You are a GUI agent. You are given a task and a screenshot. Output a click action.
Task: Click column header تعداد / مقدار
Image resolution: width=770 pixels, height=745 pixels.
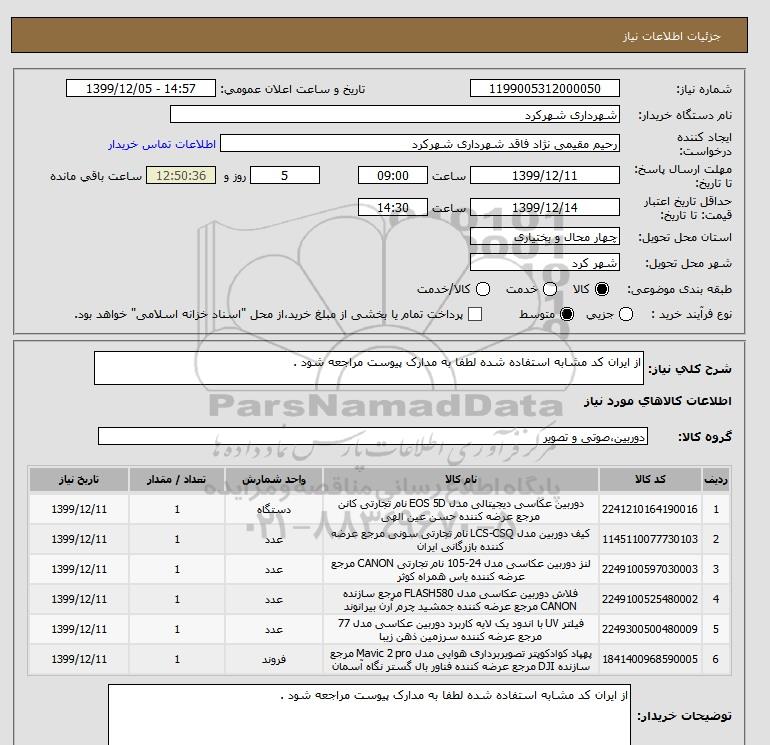click(x=177, y=479)
